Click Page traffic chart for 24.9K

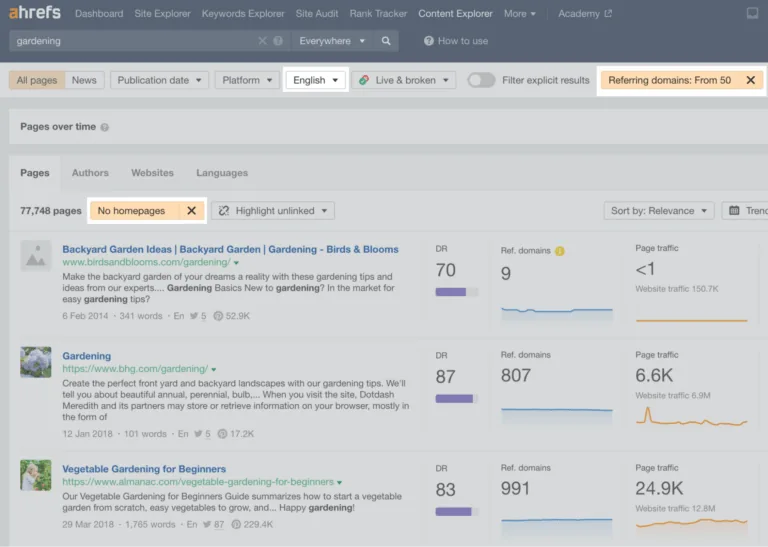tap(692, 526)
